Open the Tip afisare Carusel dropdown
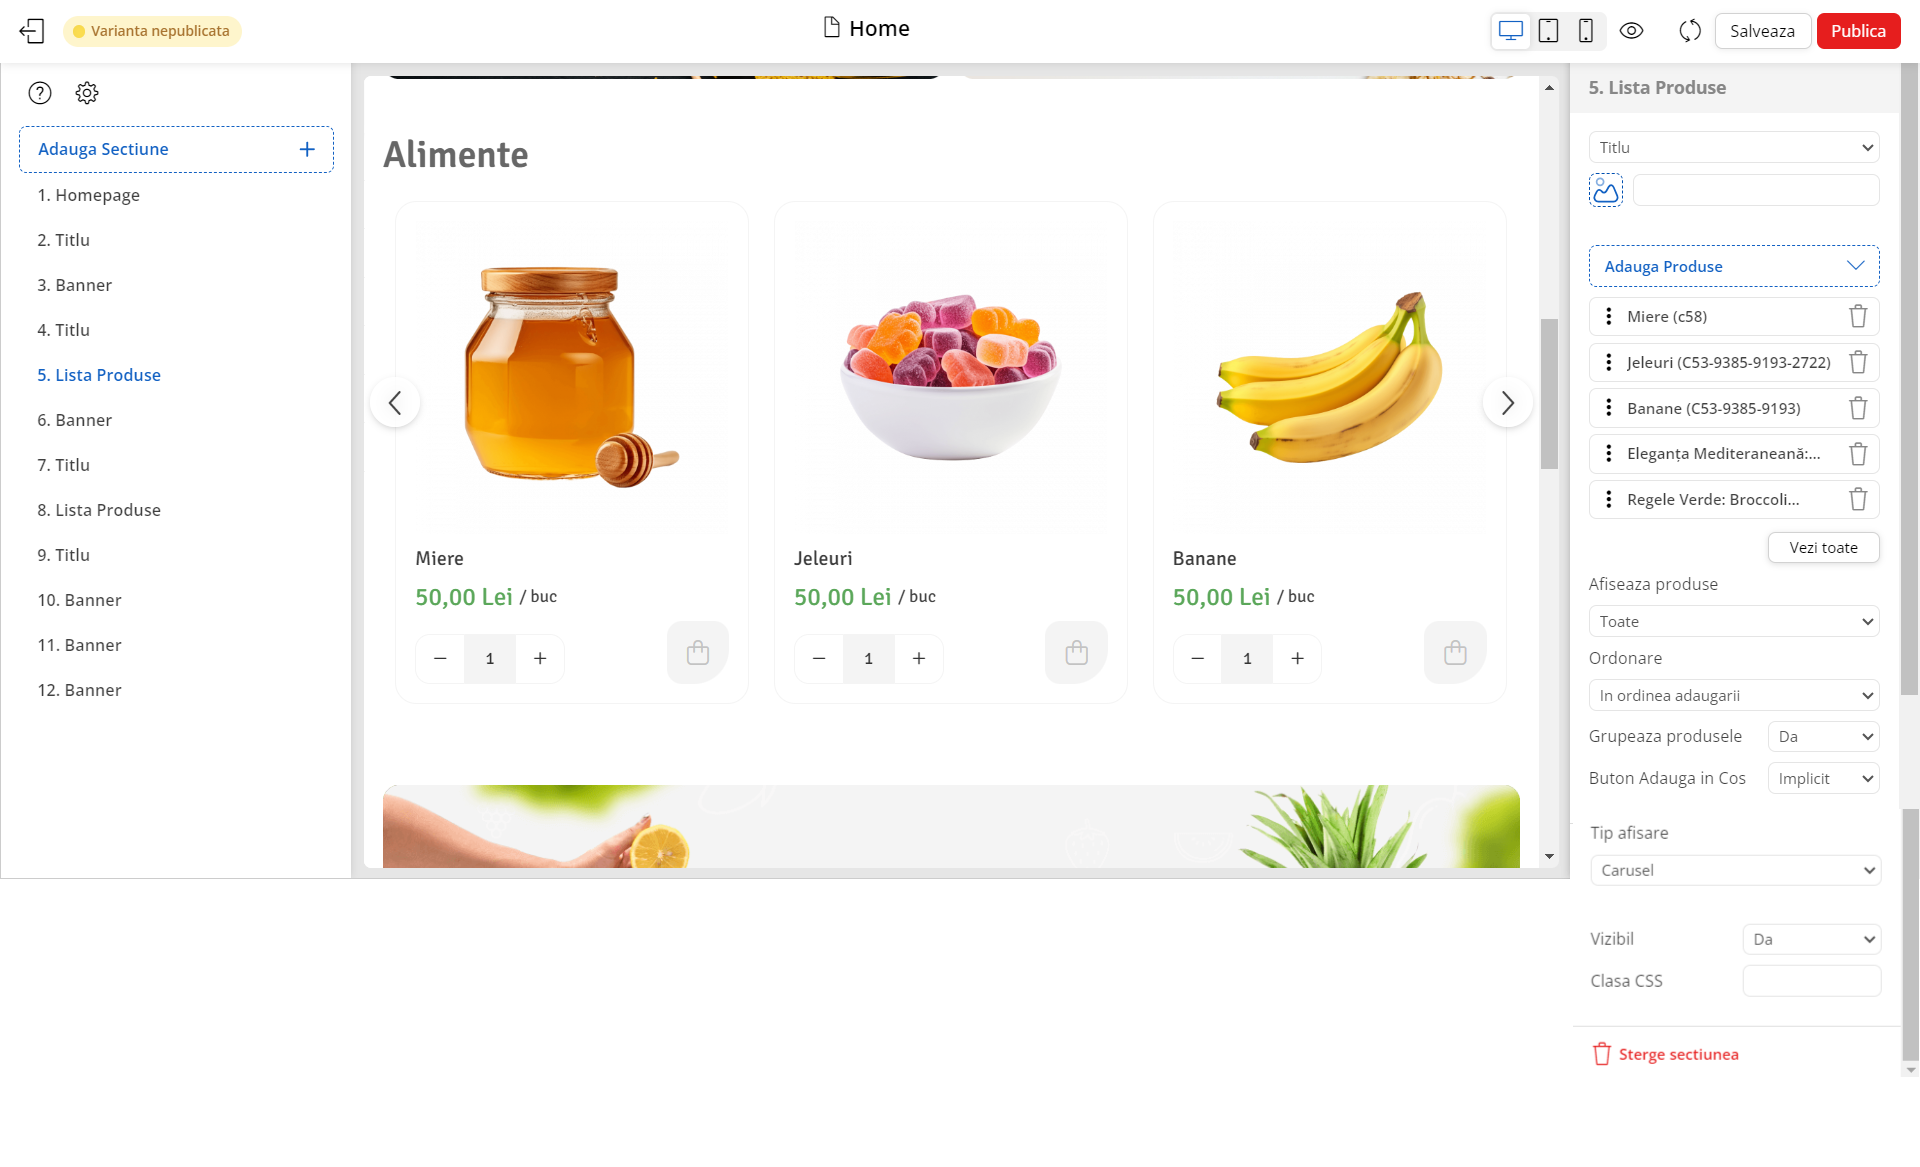Viewport: 1920px width, 1167px height. tap(1735, 870)
